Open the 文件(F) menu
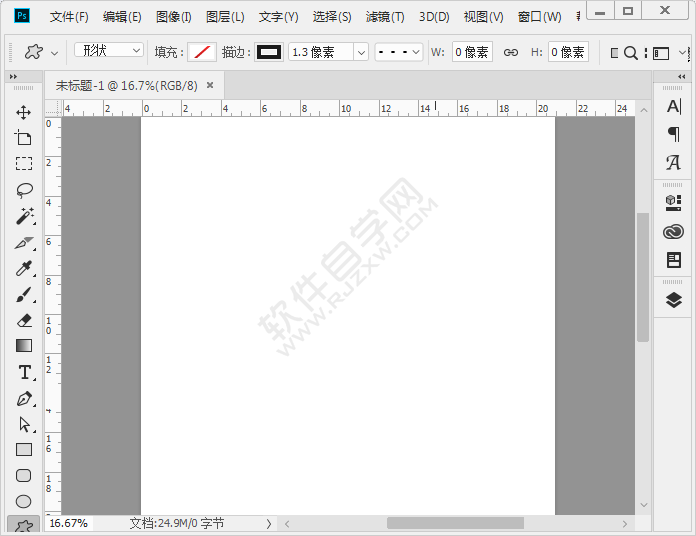The height and width of the screenshot is (536, 696). coord(69,17)
